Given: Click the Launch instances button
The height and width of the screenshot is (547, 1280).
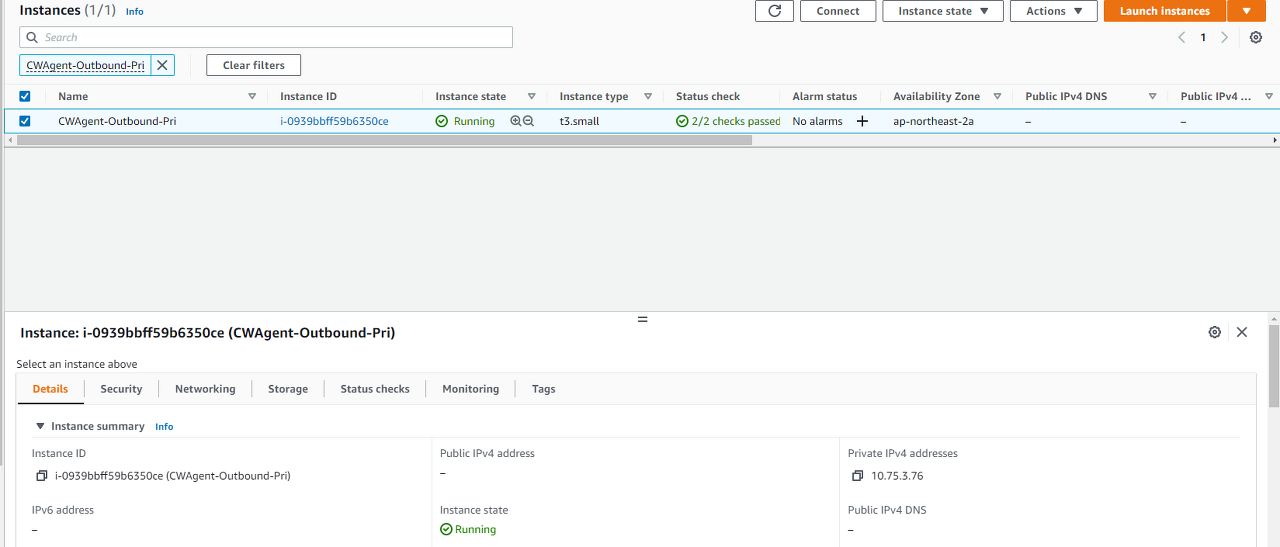Looking at the screenshot, I should pos(1165,11).
